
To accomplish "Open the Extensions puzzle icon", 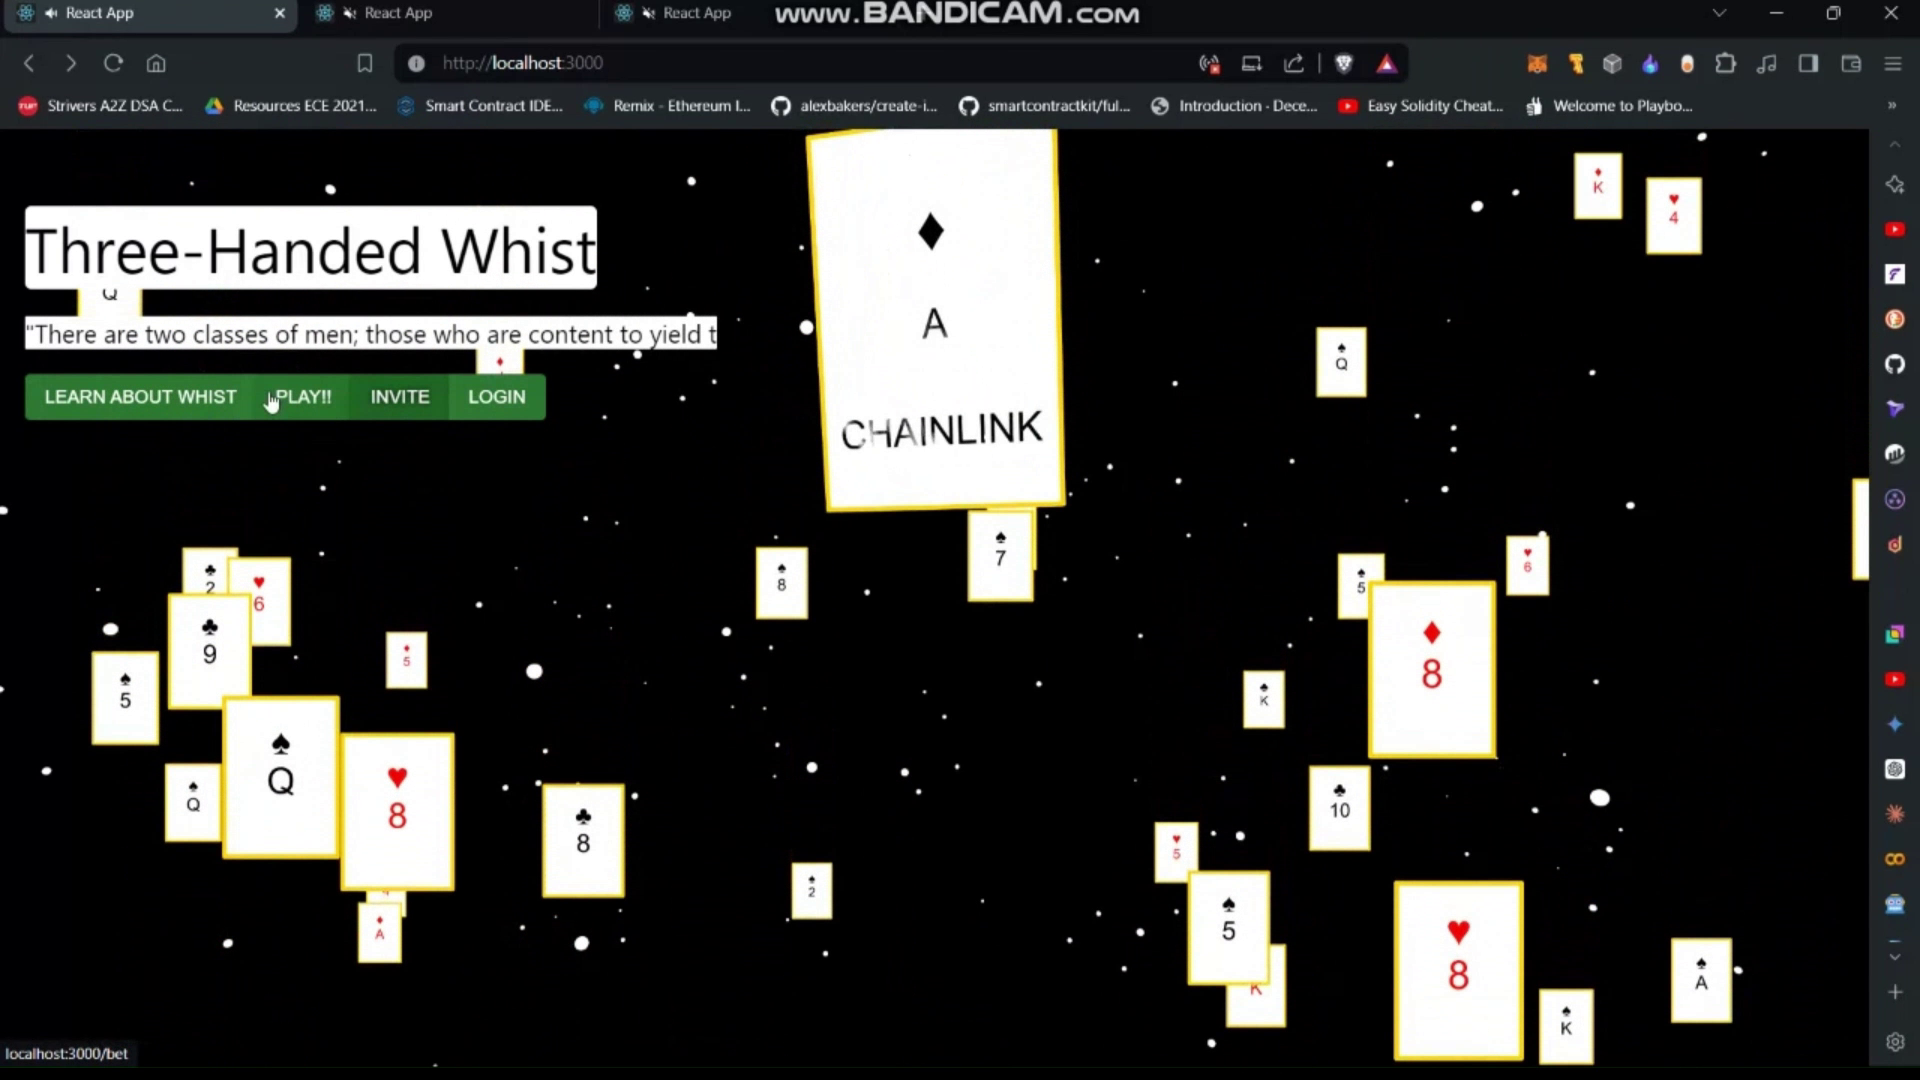I will (1725, 64).
